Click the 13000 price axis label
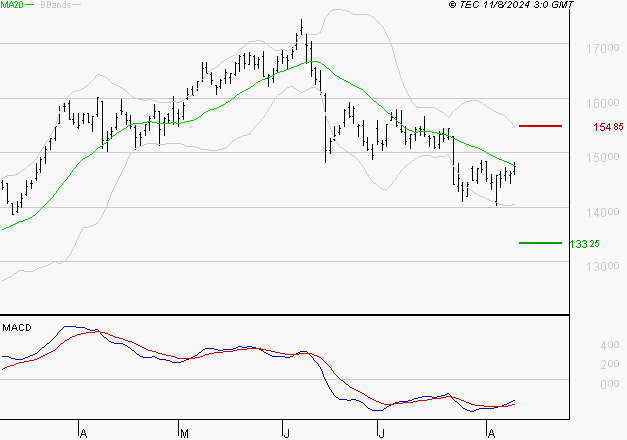The width and height of the screenshot is (627, 440). tap(603, 266)
